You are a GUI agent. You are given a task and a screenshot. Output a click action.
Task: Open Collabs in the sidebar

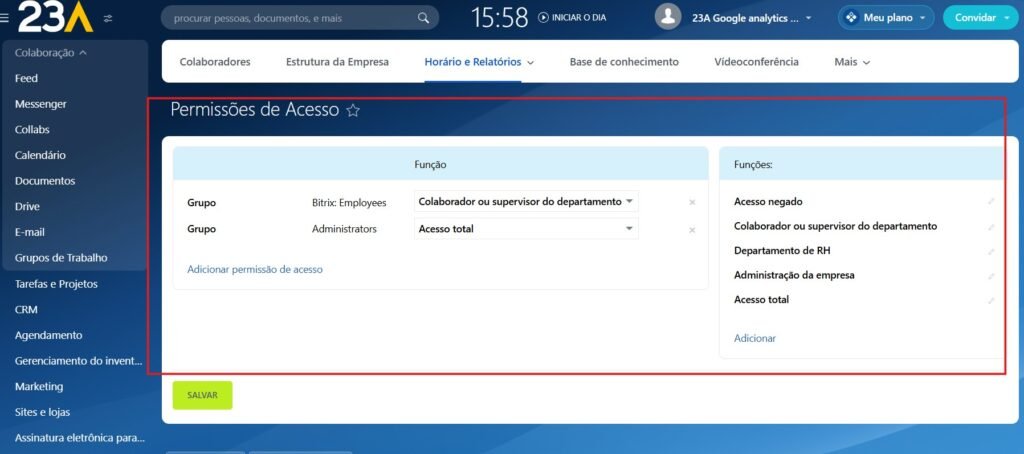(x=32, y=129)
